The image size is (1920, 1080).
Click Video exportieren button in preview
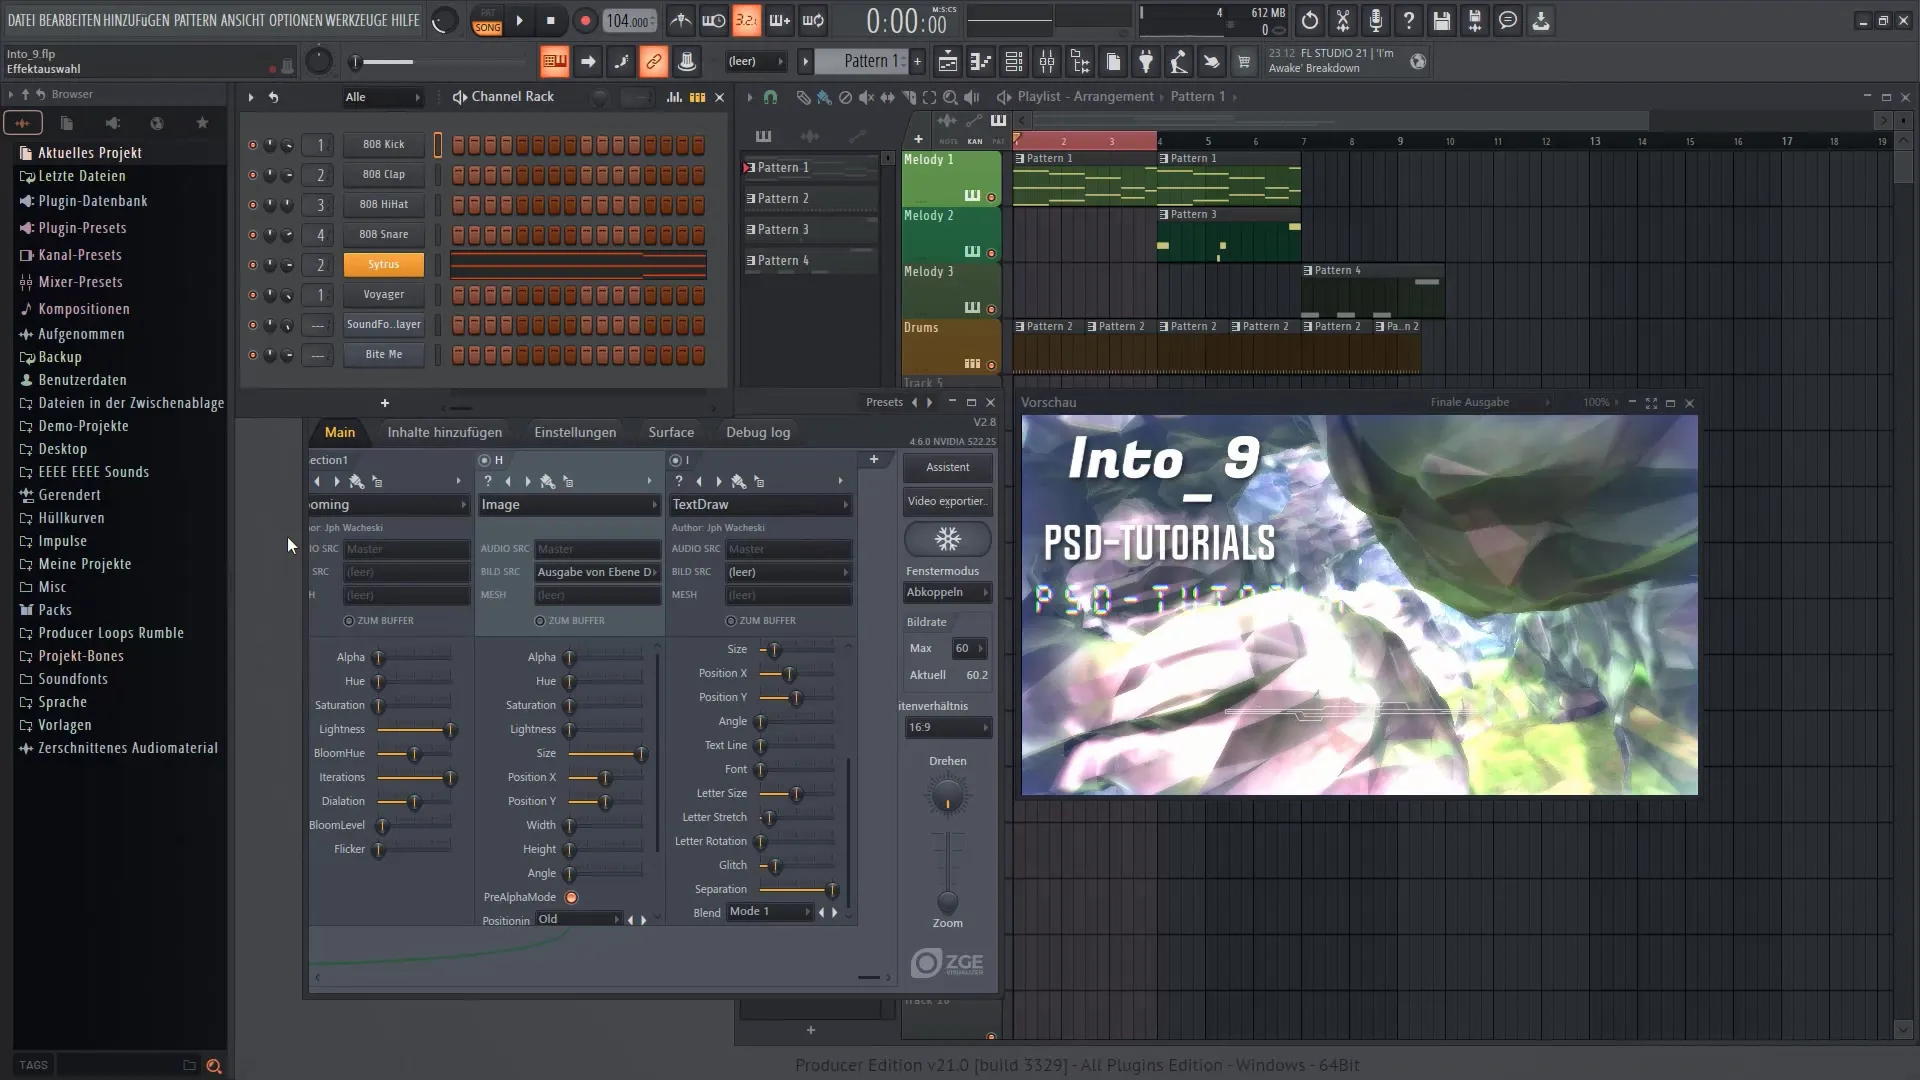pyautogui.click(x=947, y=500)
